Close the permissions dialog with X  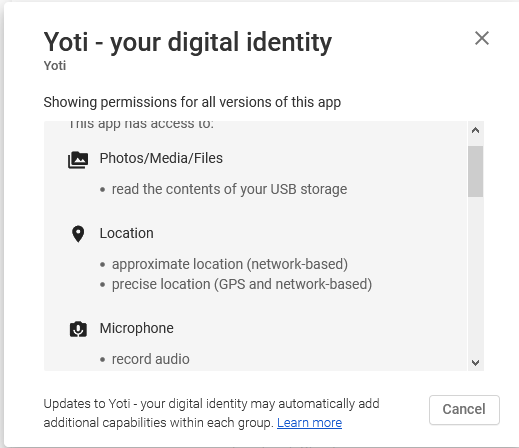[482, 38]
